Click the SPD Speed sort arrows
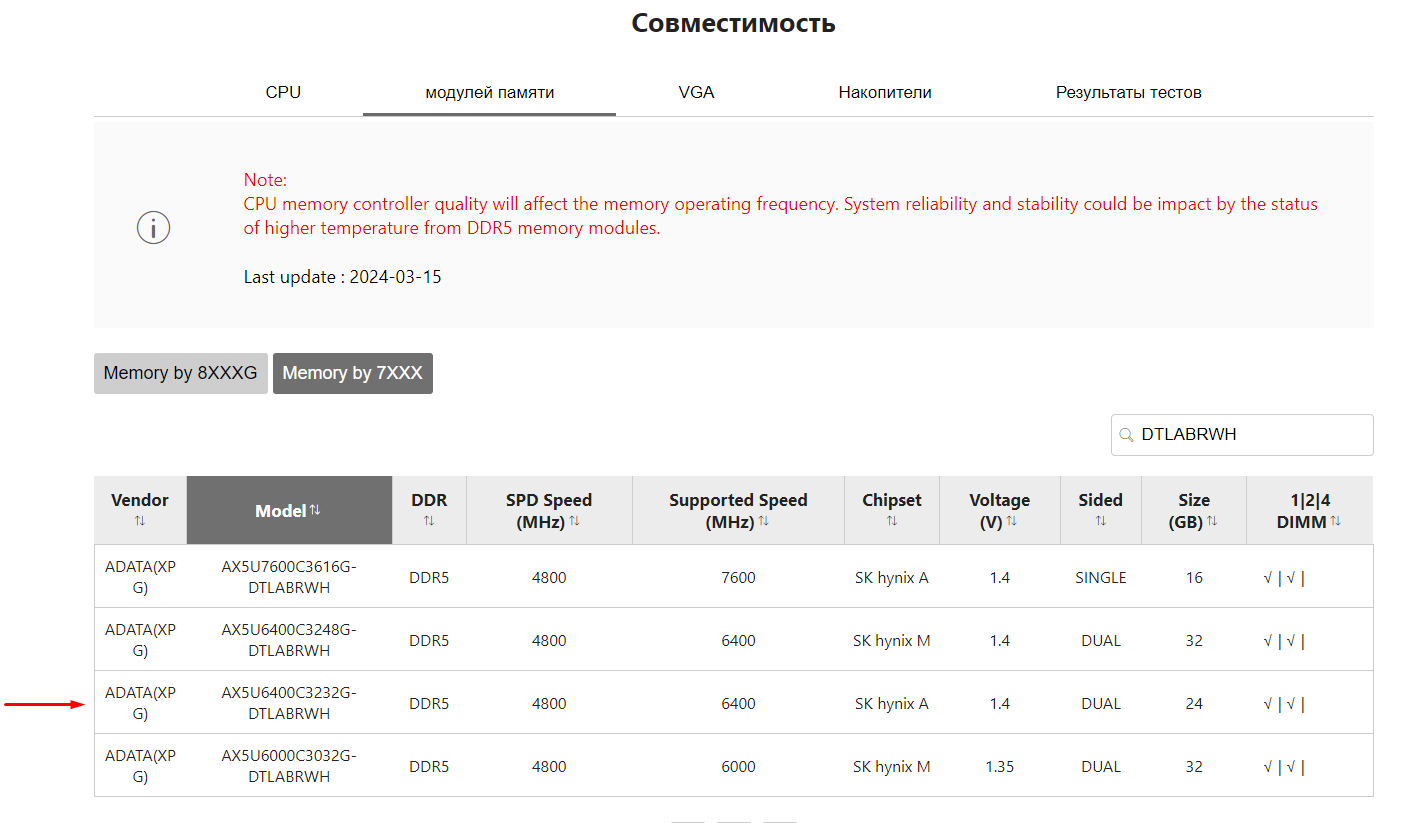 575,522
